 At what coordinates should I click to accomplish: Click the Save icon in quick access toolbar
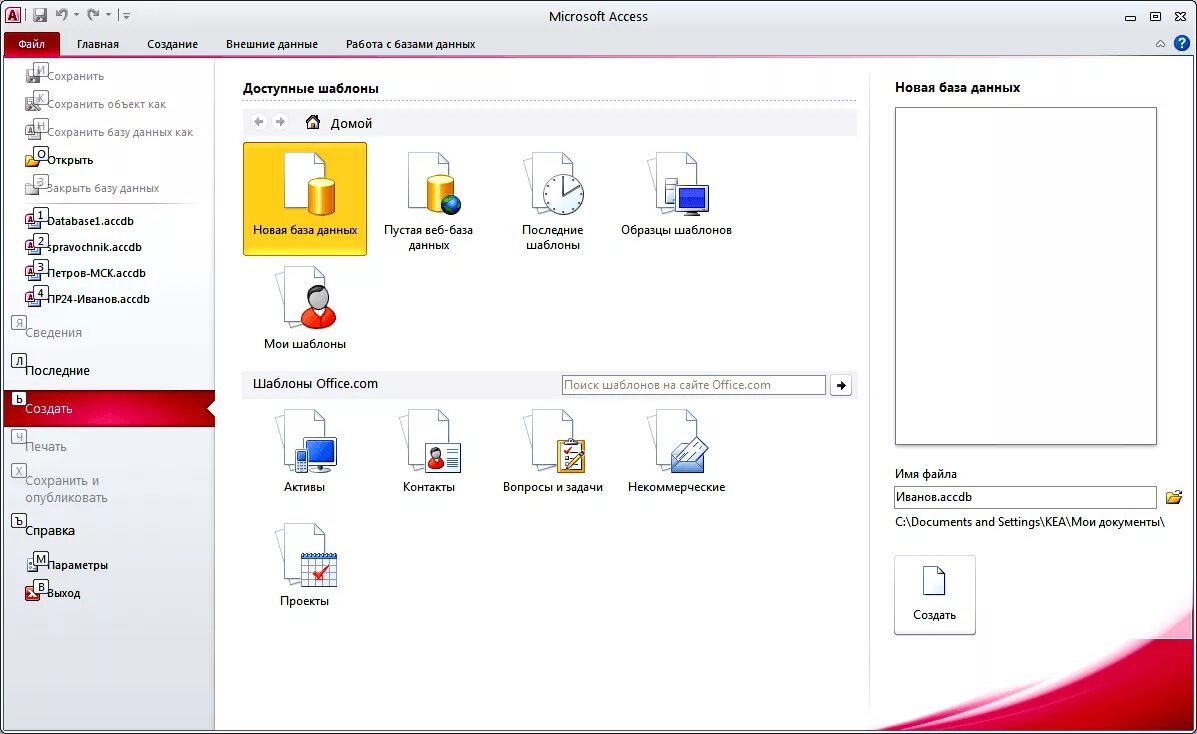(x=40, y=15)
